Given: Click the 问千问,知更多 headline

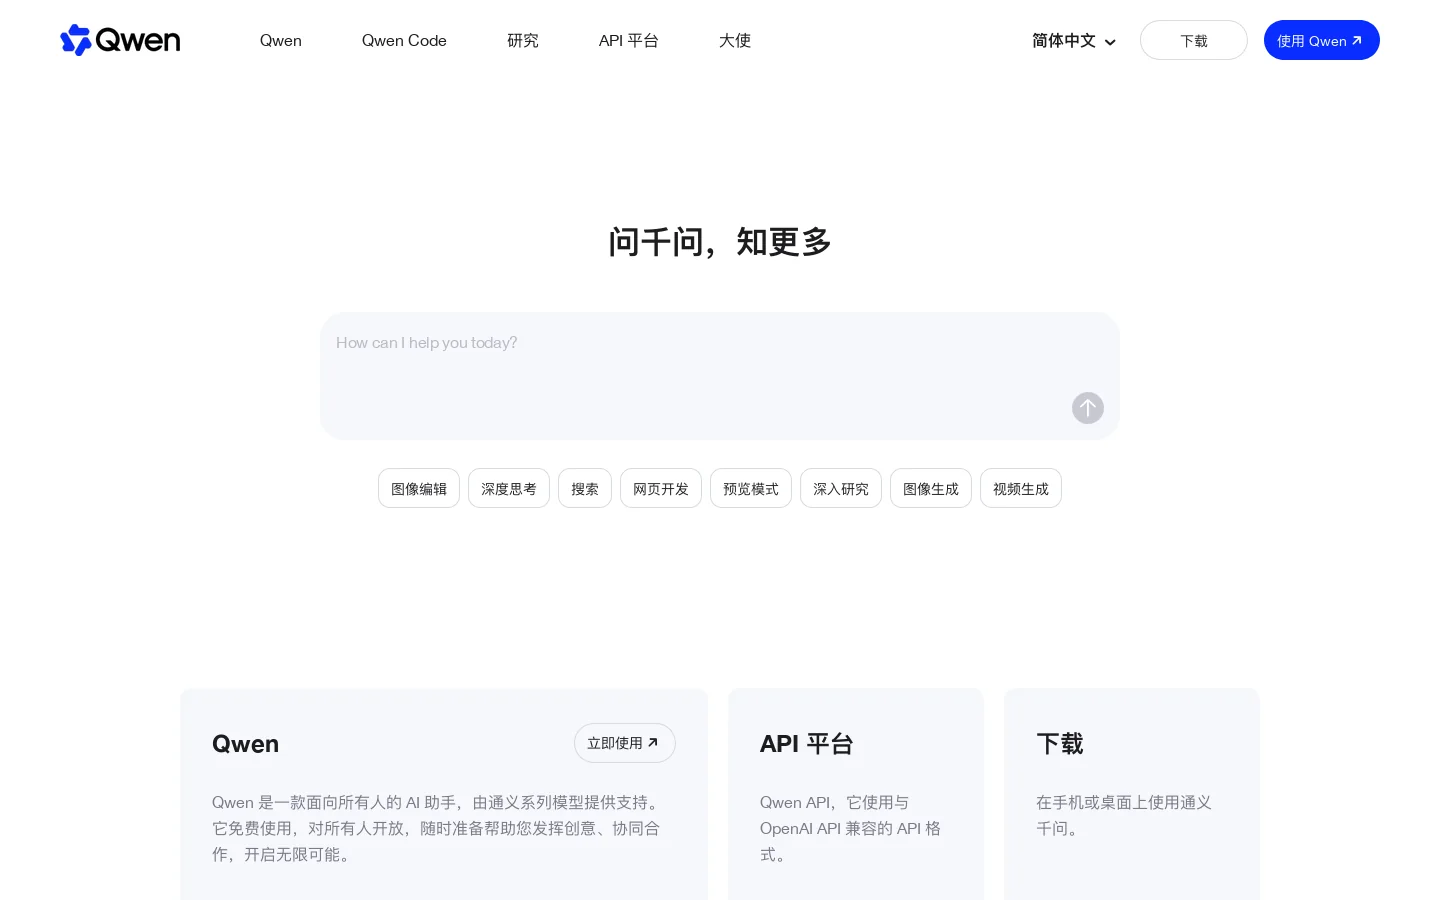Looking at the screenshot, I should [720, 242].
